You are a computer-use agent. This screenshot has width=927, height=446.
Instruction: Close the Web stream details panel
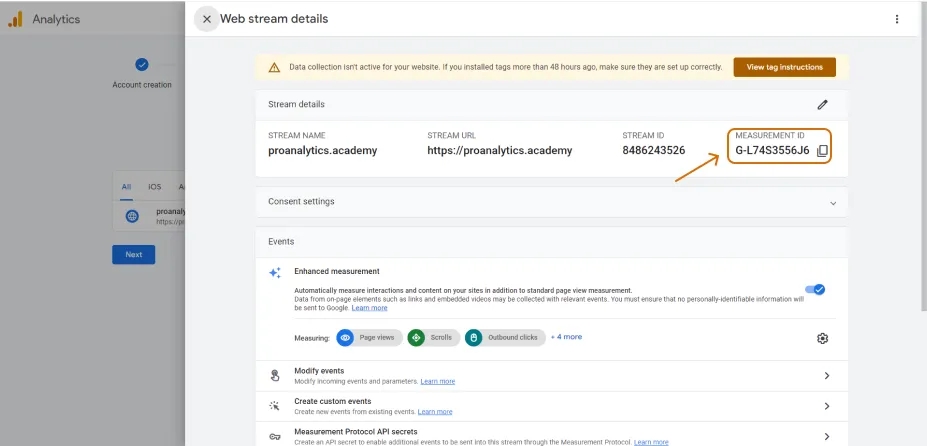(x=206, y=19)
